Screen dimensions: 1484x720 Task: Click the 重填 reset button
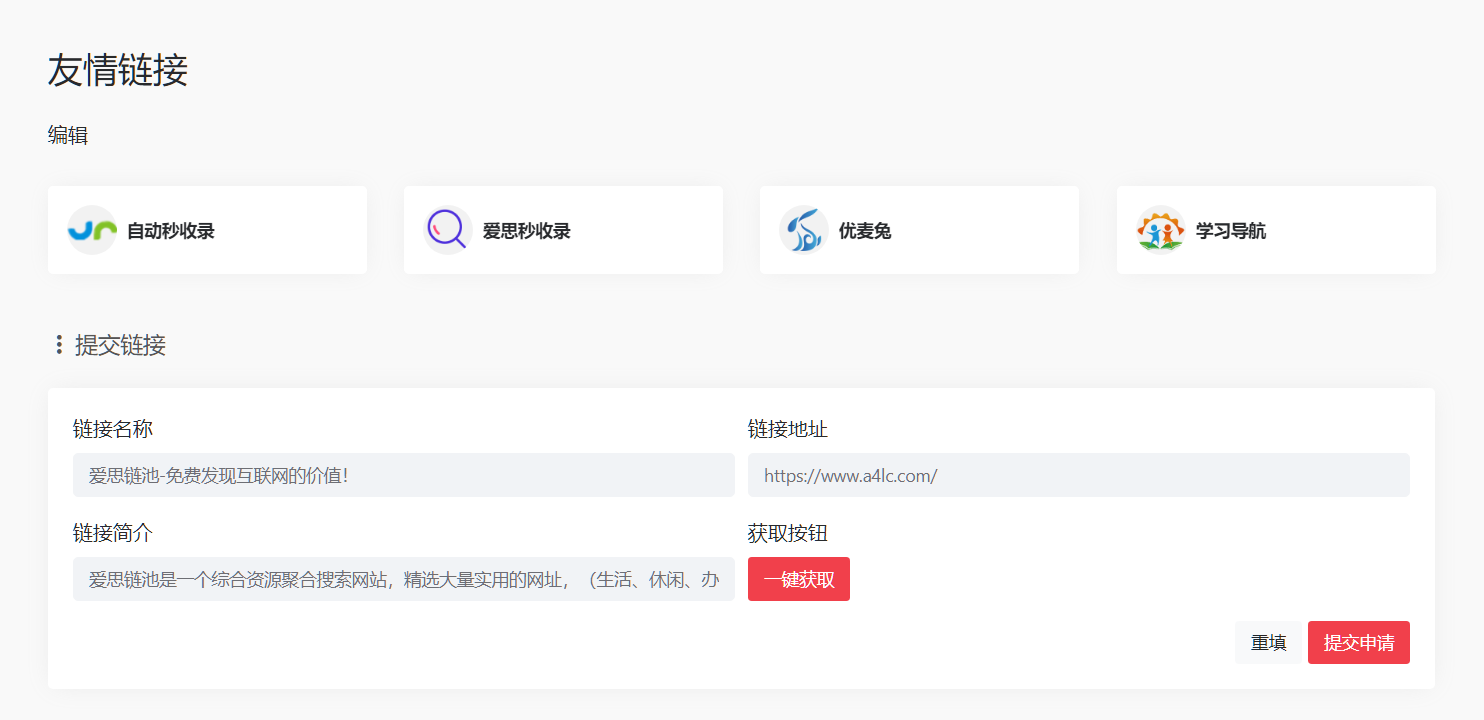tap(1268, 642)
